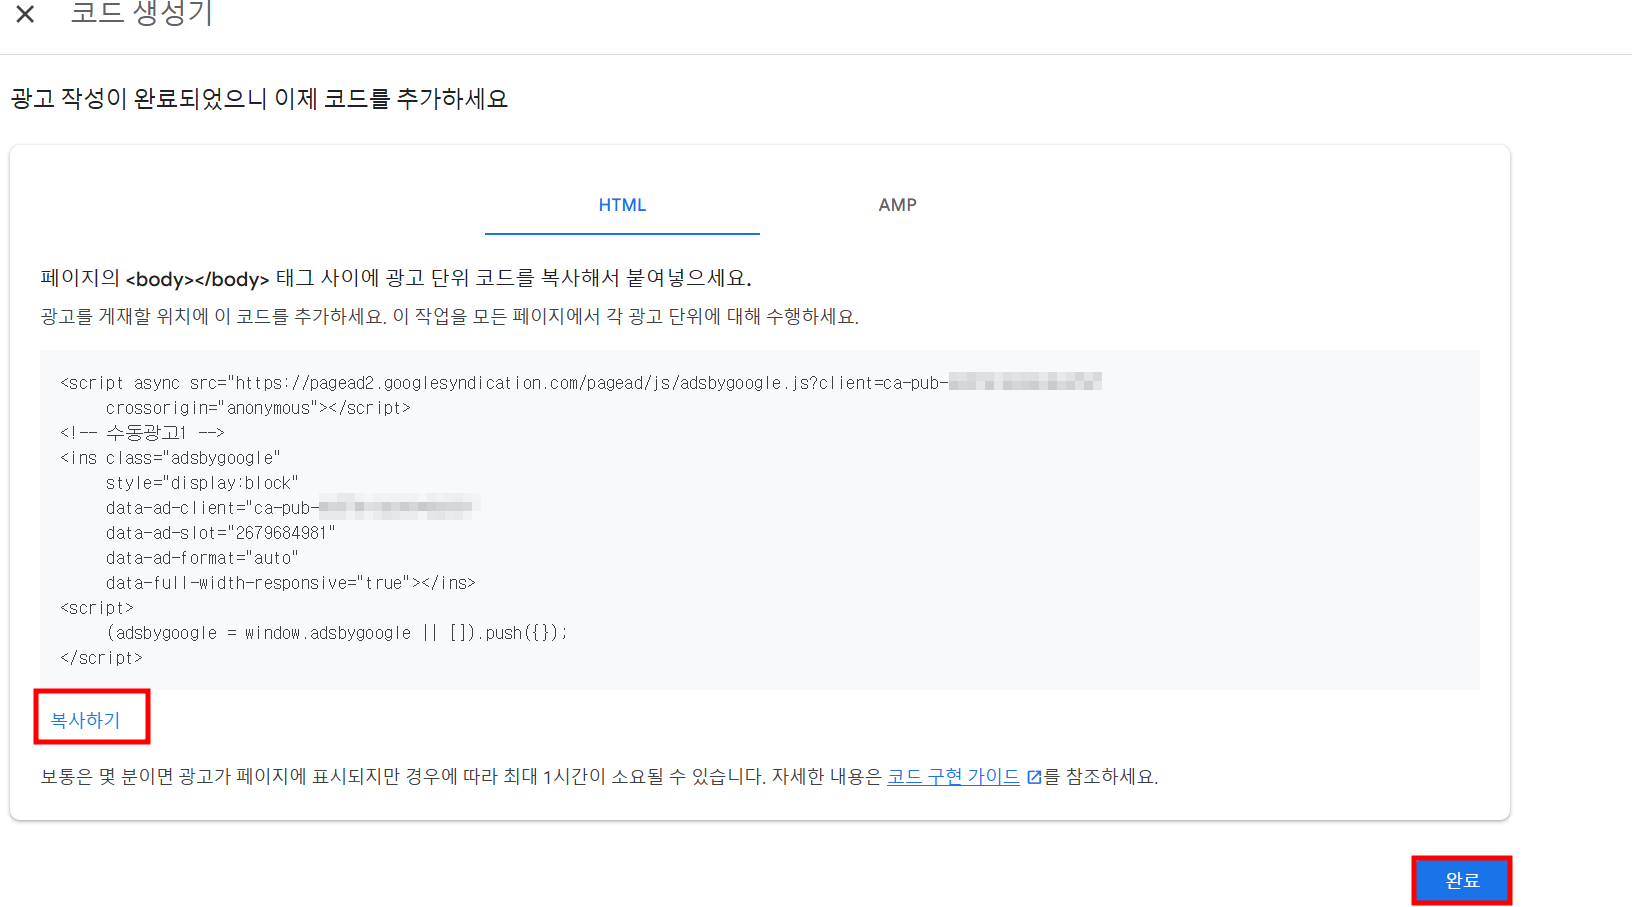Click the 페이지의 <body></body> 태그 instruction
Image resolution: width=1632 pixels, height=907 pixels.
pyautogui.click(x=396, y=278)
